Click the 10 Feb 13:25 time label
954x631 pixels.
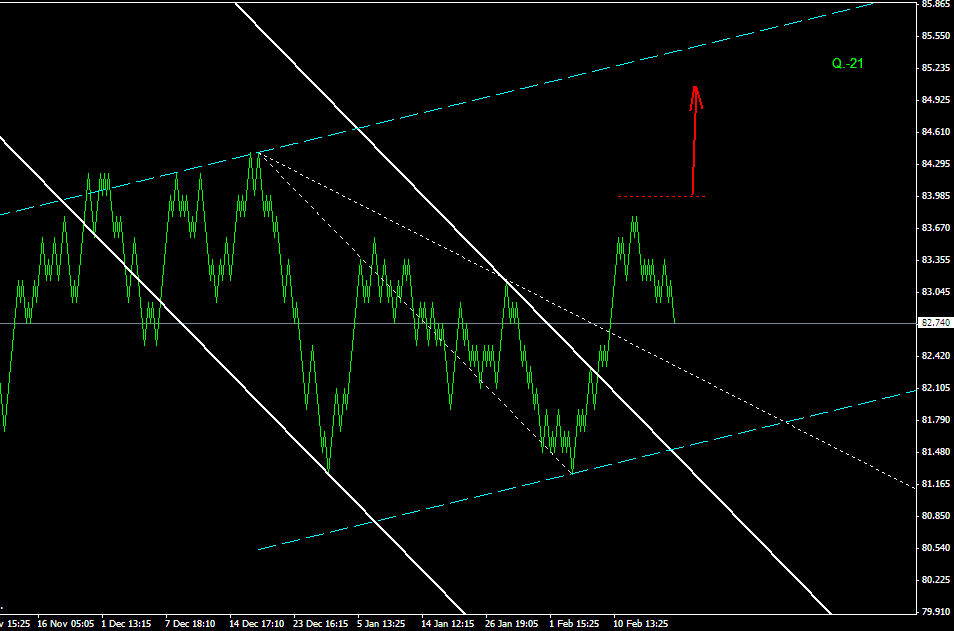coord(641,624)
